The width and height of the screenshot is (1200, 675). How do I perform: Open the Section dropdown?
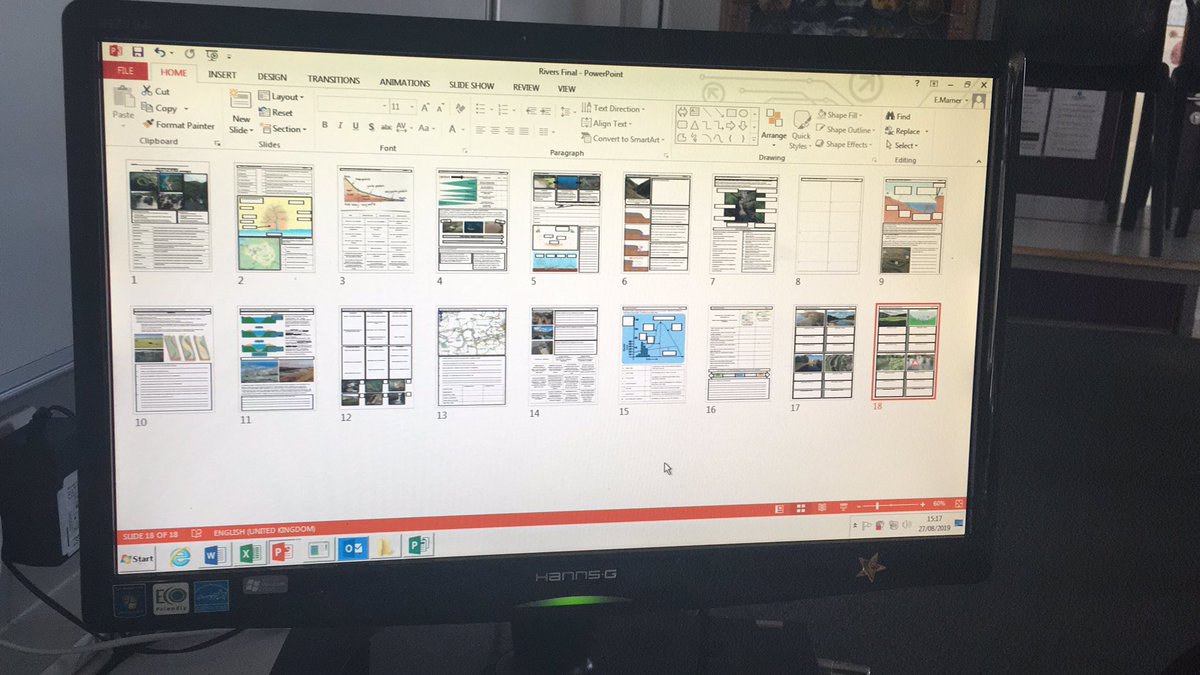pyautogui.click(x=282, y=129)
